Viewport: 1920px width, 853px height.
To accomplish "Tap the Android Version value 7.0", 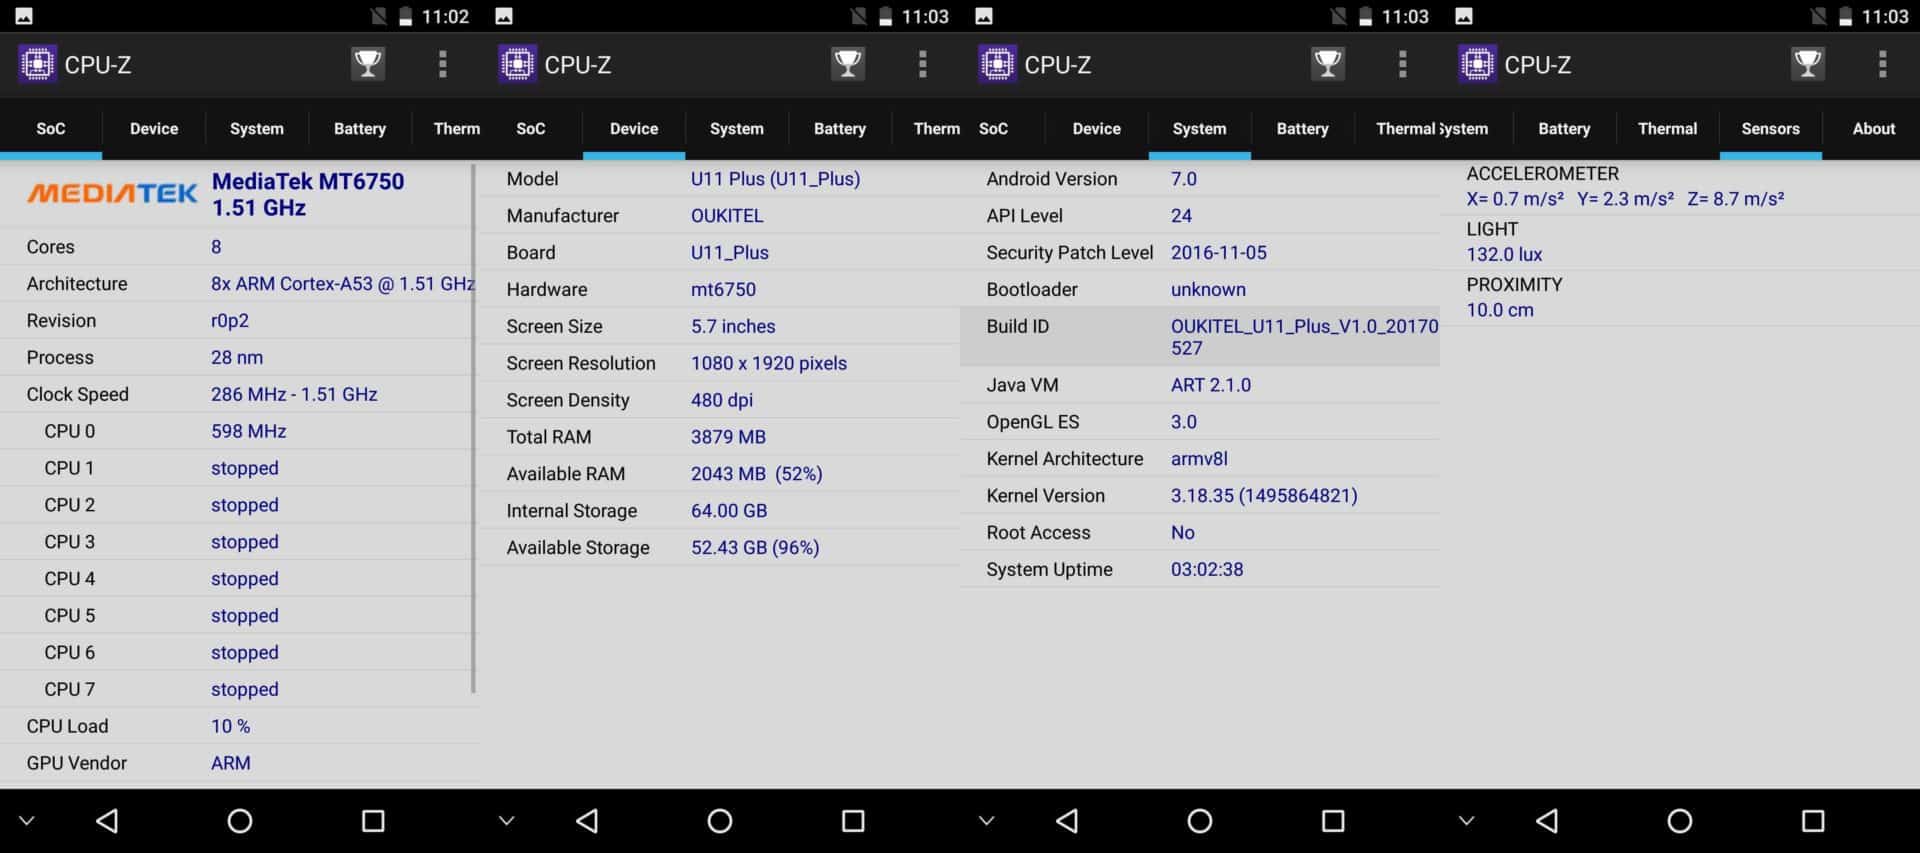I will [x=1184, y=179].
